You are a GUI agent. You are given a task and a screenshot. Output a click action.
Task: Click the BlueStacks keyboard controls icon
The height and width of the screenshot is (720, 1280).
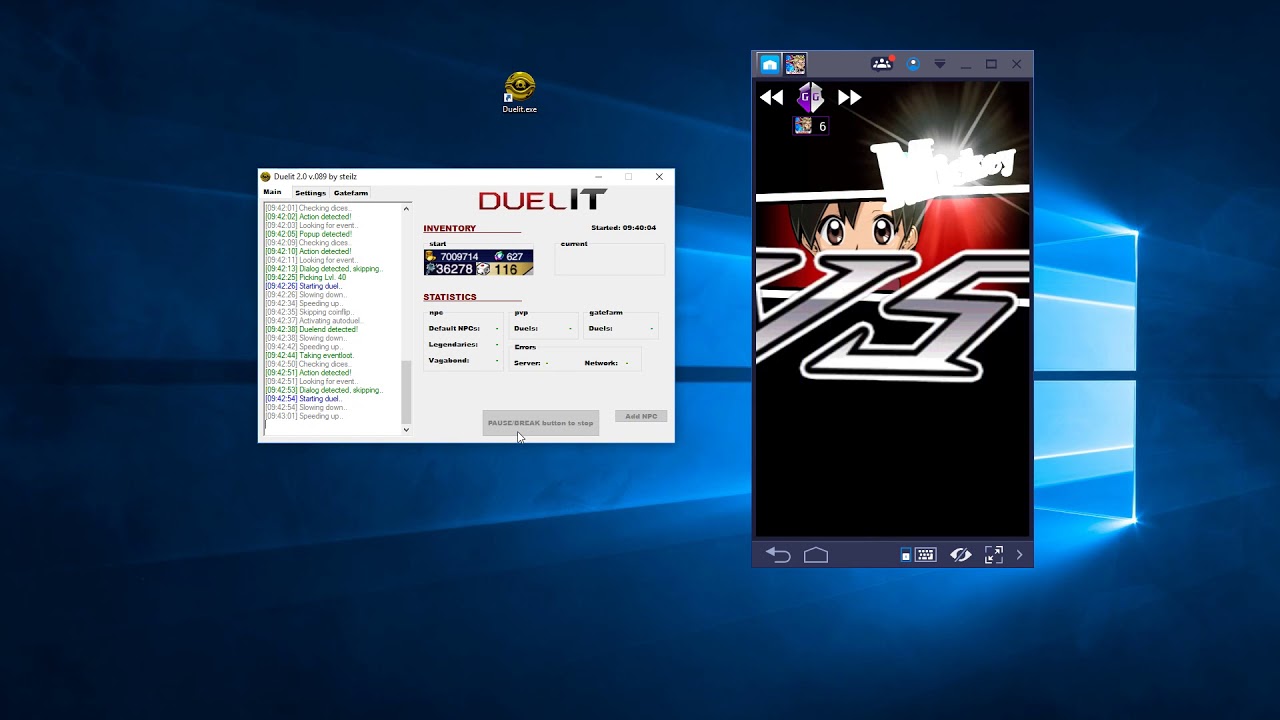926,555
